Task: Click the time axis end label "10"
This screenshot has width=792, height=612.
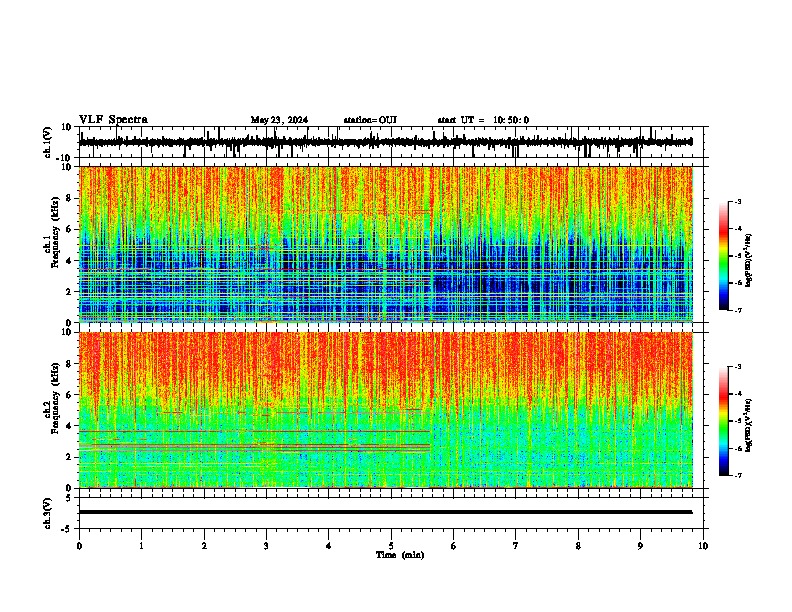Action: pyautogui.click(x=703, y=546)
